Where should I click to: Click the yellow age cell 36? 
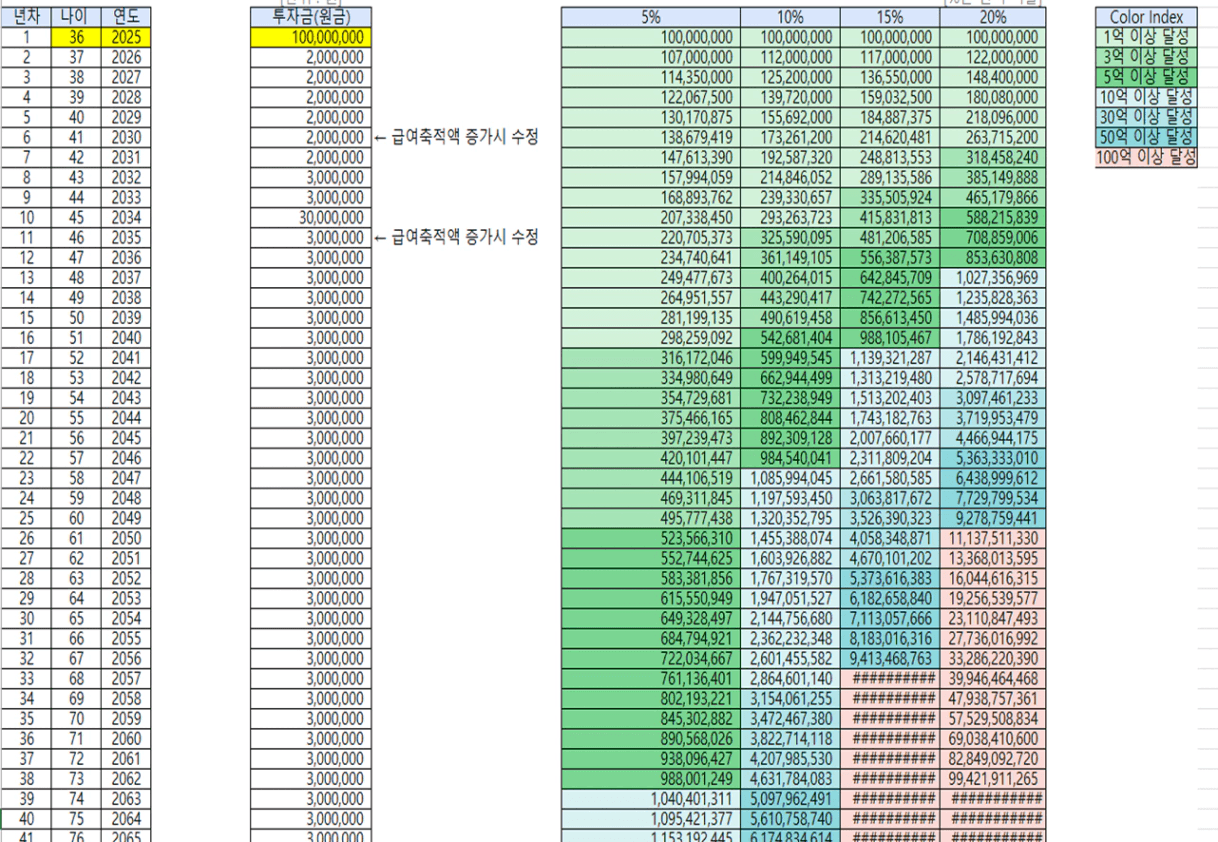pyautogui.click(x=77, y=37)
